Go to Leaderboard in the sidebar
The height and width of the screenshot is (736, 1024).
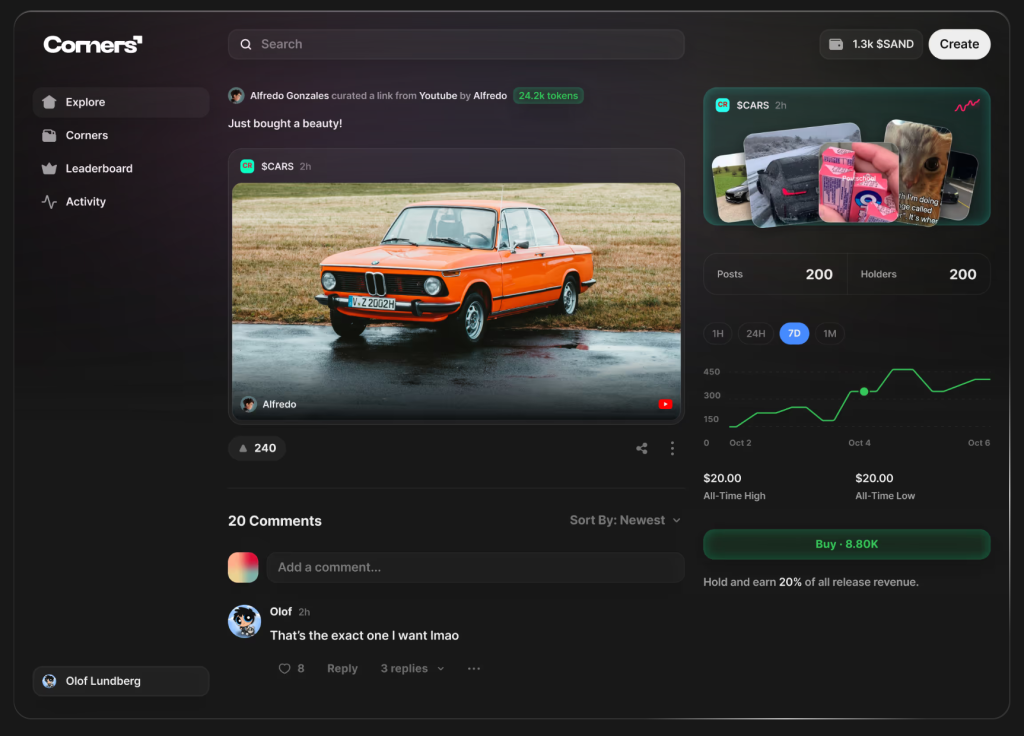(x=99, y=169)
